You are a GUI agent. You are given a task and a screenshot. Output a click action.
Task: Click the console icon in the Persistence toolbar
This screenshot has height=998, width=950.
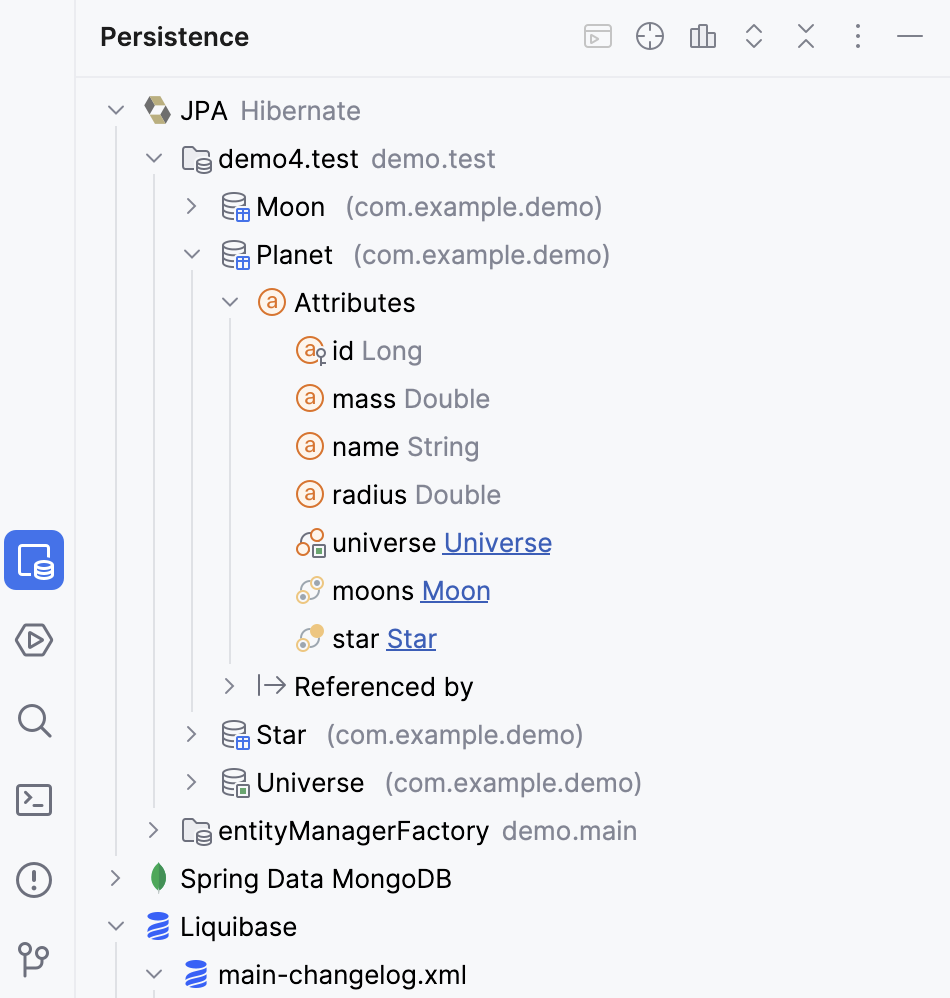click(x=598, y=36)
